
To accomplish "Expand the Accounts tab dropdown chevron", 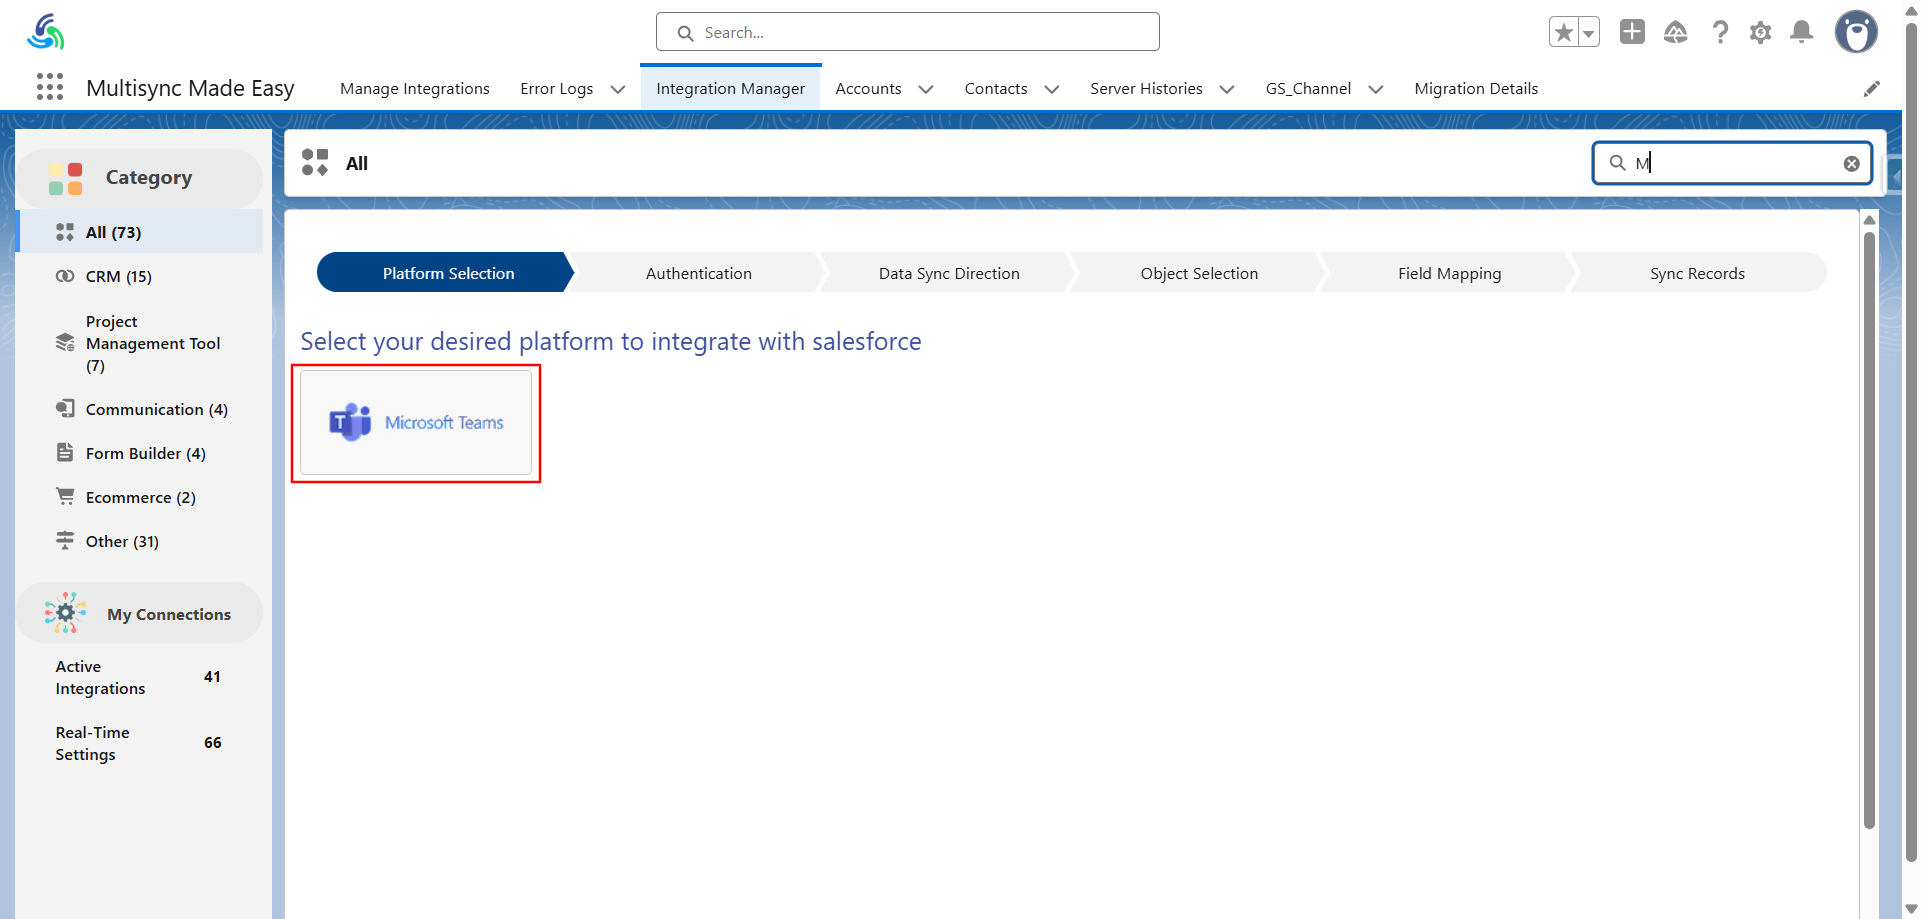I will tap(926, 89).
